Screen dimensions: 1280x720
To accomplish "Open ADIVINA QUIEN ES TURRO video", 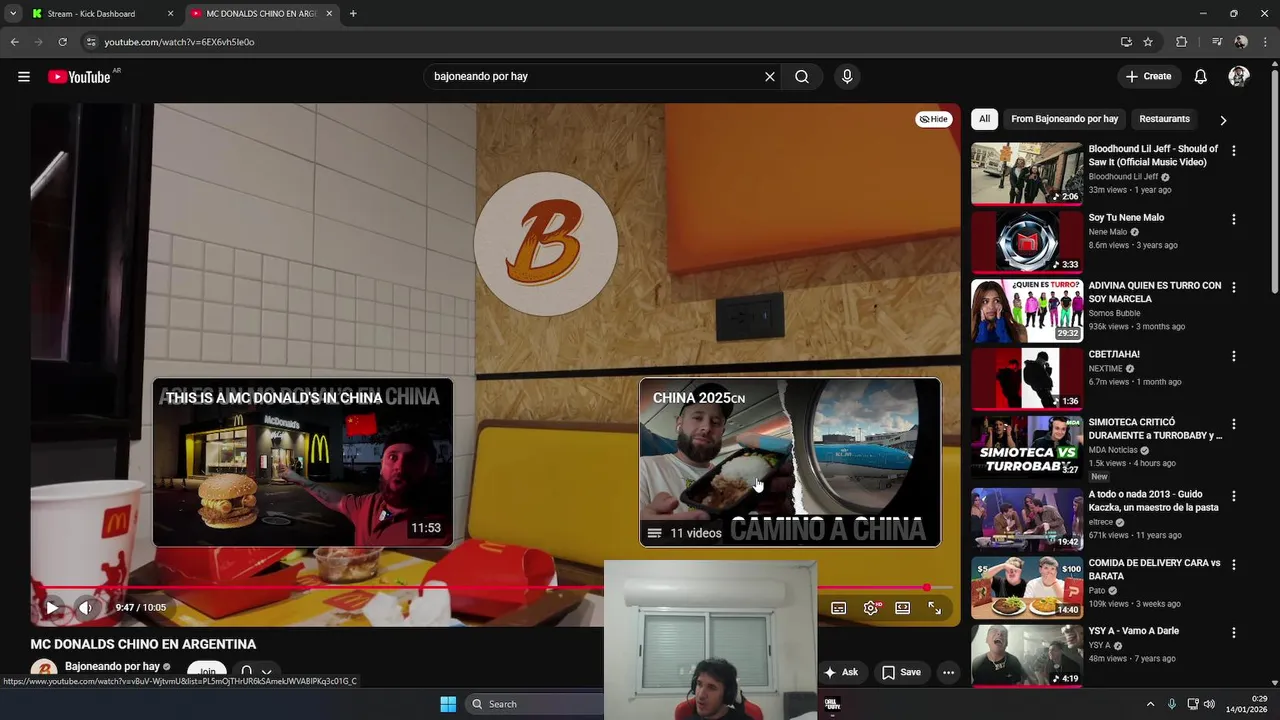I will (x=1027, y=311).
